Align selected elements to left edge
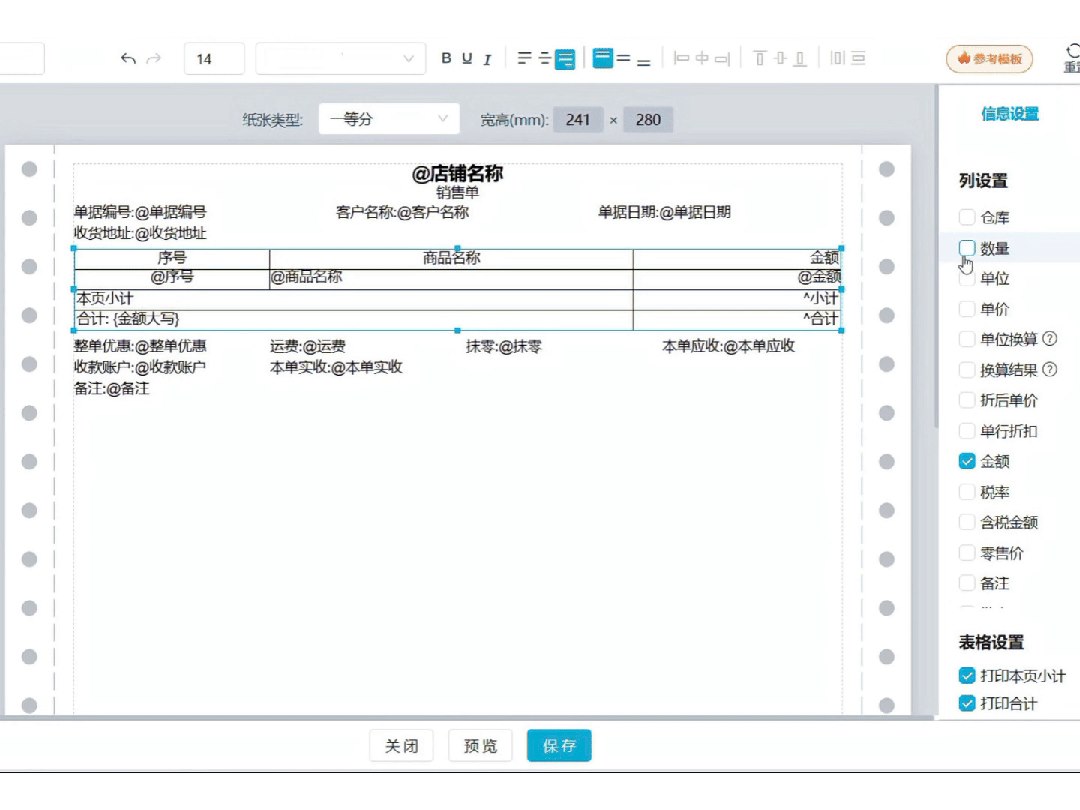The height and width of the screenshot is (810, 1080). (681, 59)
